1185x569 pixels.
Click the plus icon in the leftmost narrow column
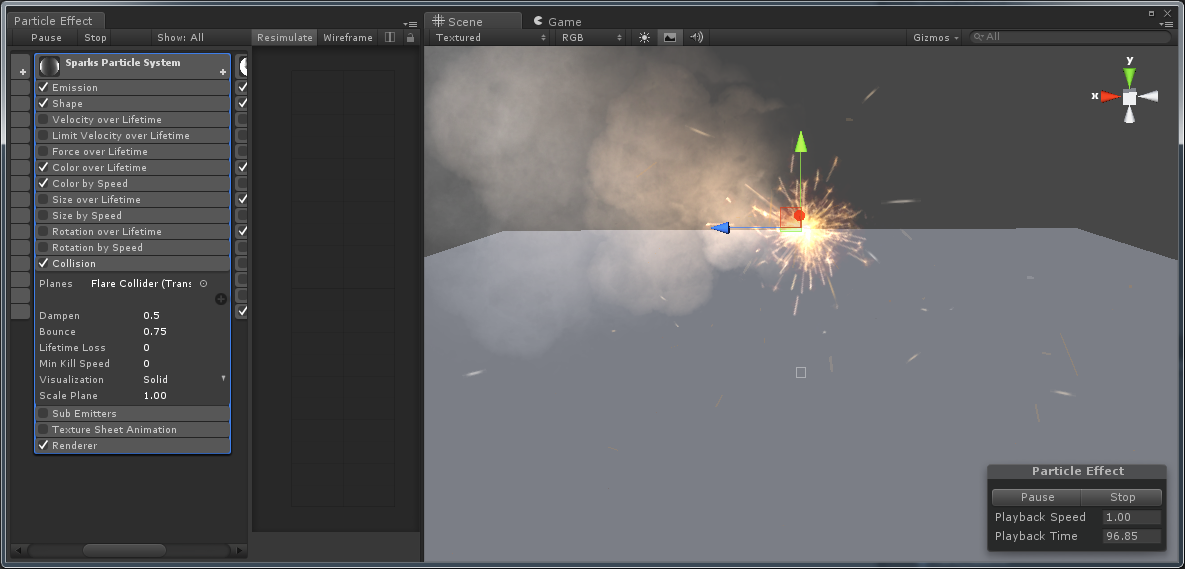coord(23,73)
